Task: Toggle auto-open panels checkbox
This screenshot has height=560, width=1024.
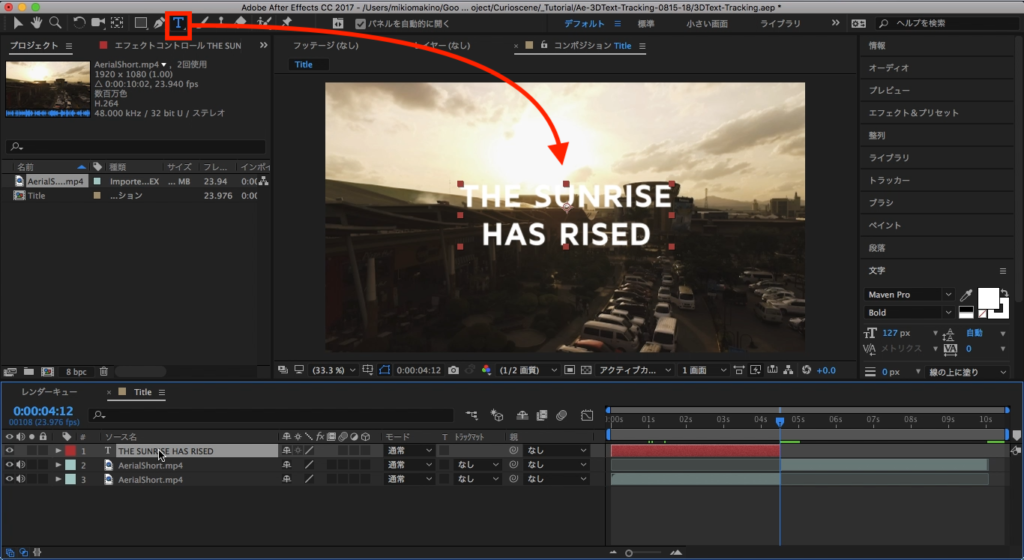Action: [361, 23]
